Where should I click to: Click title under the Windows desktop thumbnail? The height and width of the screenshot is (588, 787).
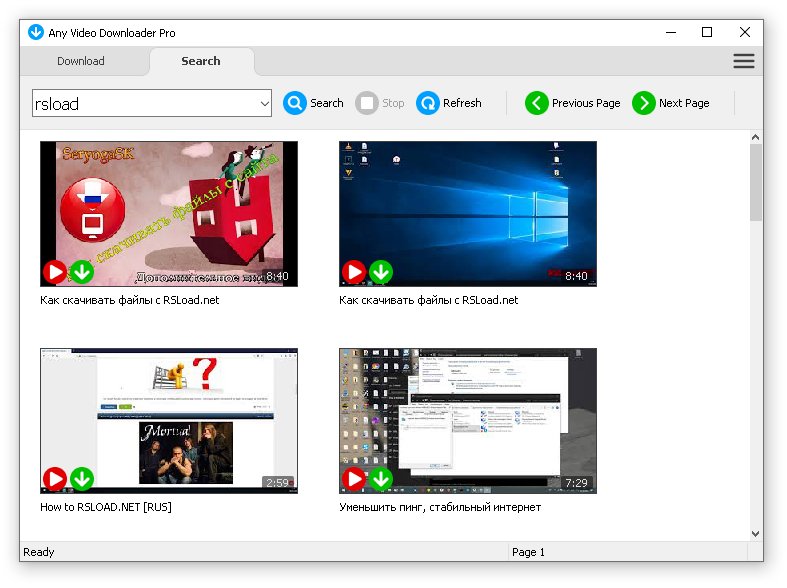(429, 300)
